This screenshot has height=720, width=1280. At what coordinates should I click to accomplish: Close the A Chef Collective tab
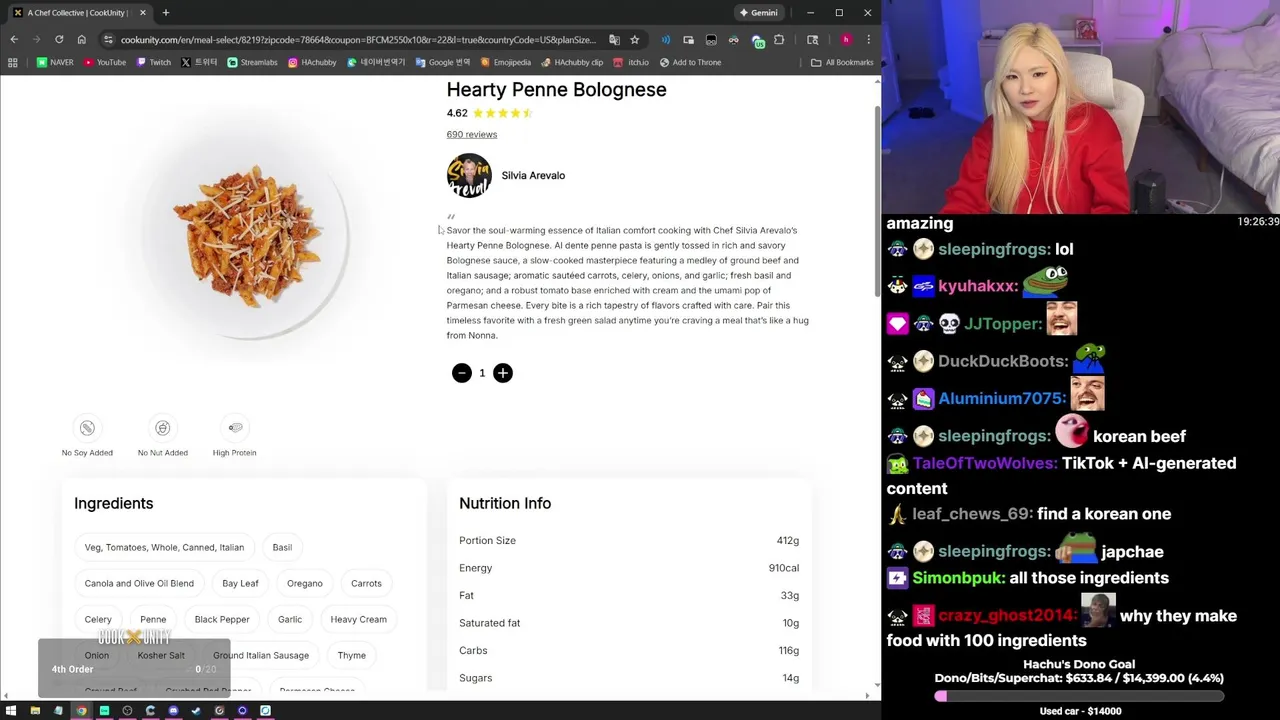pos(143,13)
